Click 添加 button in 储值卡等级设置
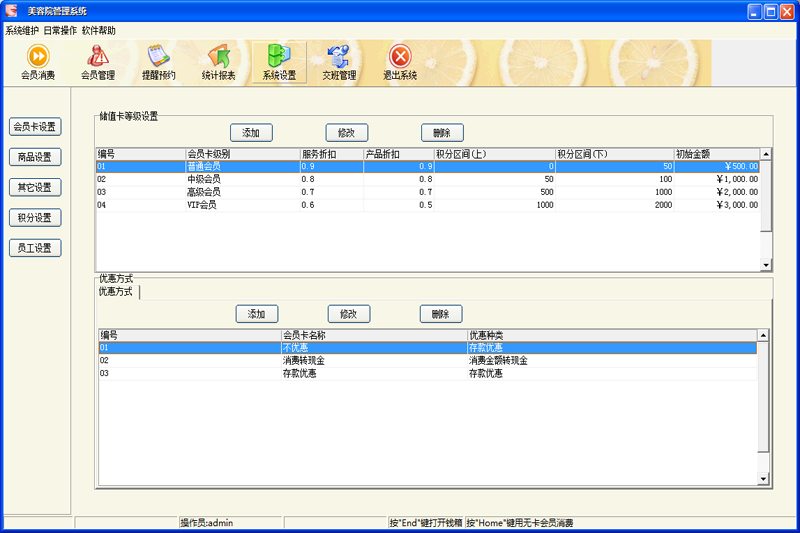This screenshot has height=533, width=800. click(251, 132)
